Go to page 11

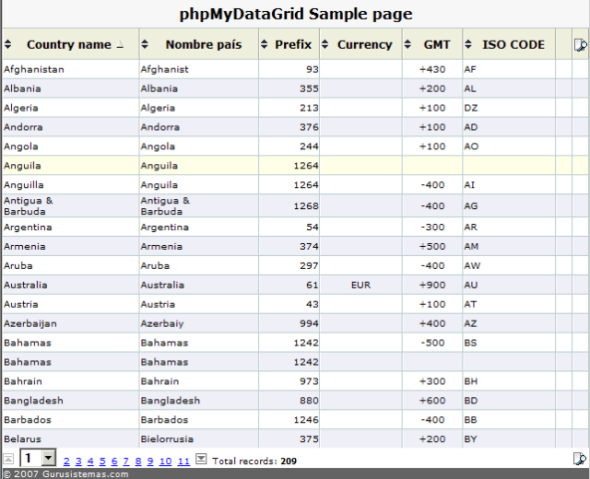(184, 461)
